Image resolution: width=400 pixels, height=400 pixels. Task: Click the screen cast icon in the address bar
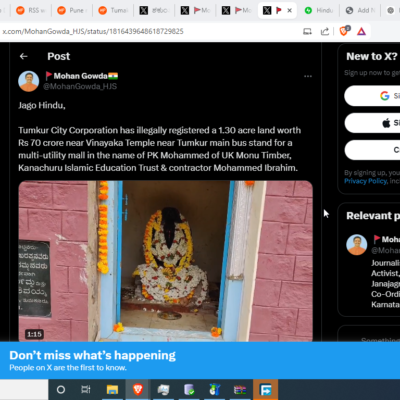(307, 31)
